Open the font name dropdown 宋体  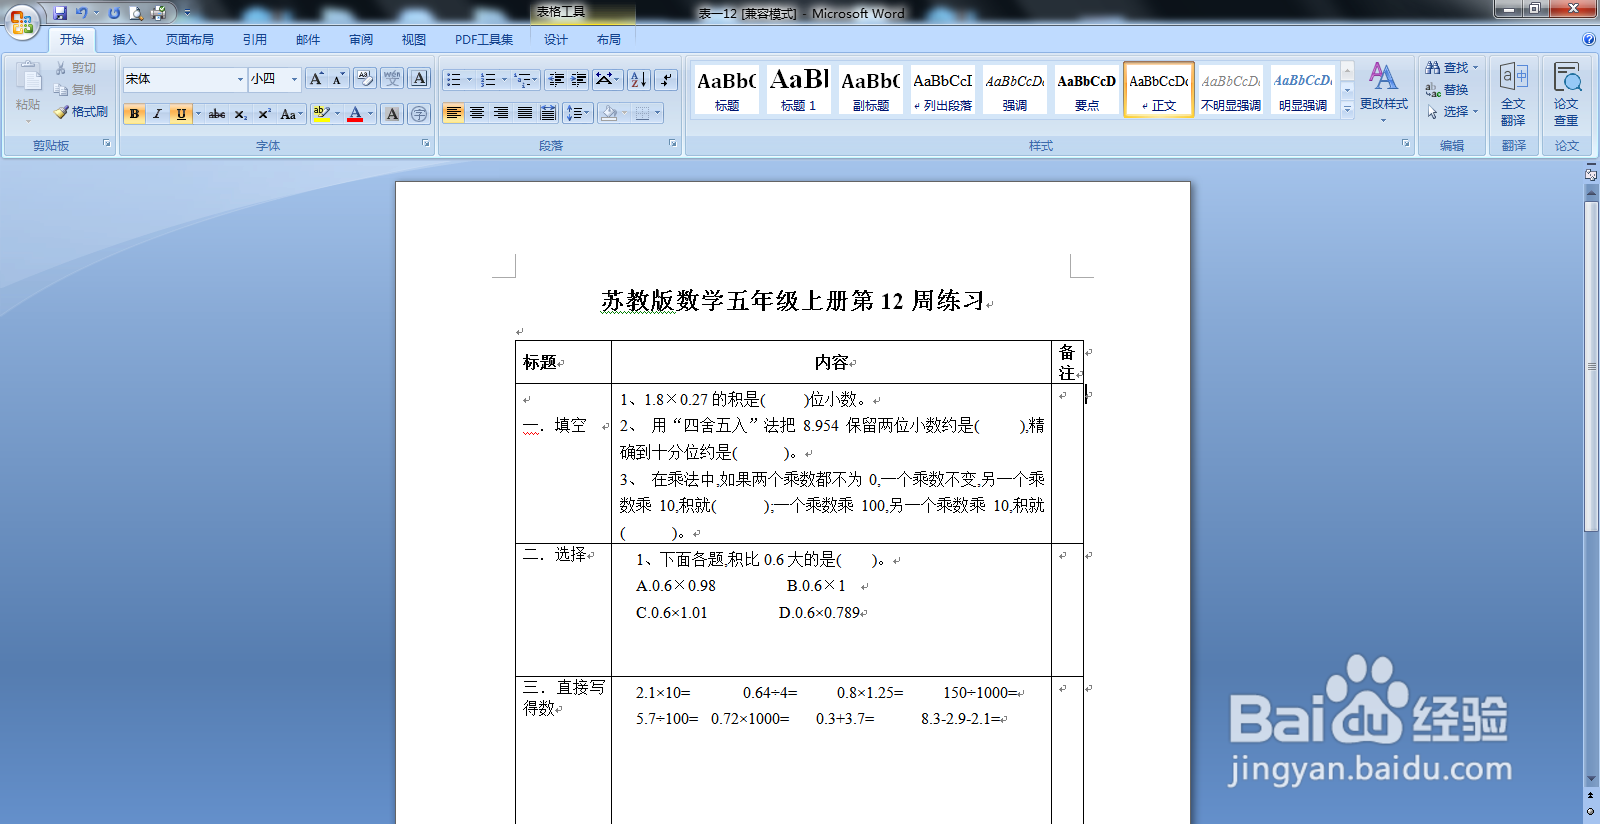pyautogui.click(x=240, y=79)
